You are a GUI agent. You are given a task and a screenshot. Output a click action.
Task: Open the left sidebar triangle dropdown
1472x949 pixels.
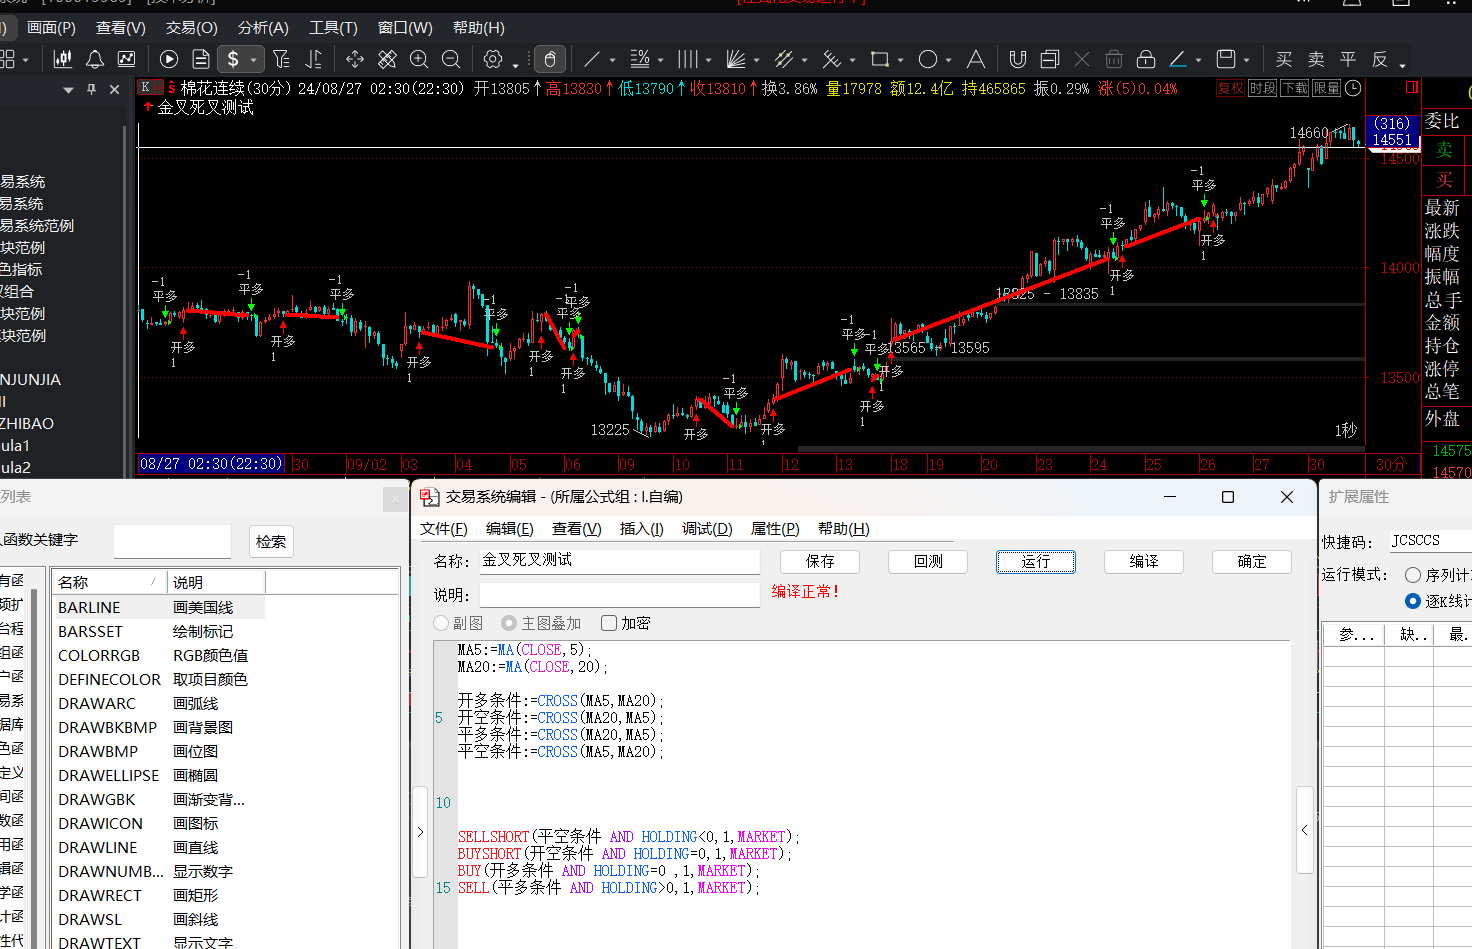[68, 89]
